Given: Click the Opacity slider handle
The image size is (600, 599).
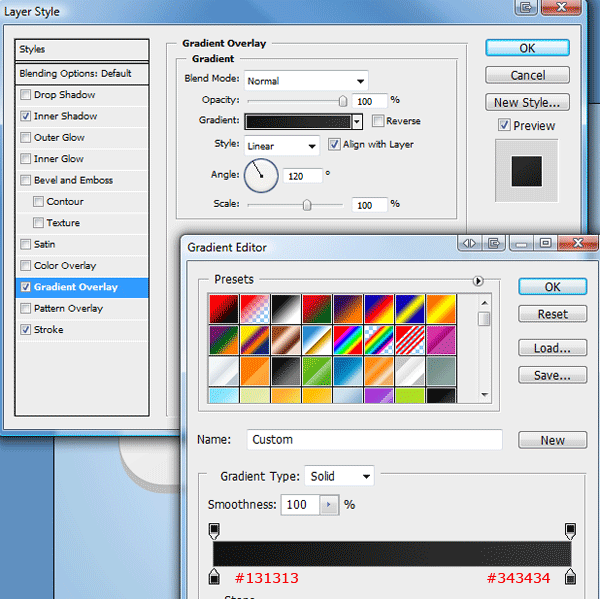Looking at the screenshot, I should click(343, 101).
